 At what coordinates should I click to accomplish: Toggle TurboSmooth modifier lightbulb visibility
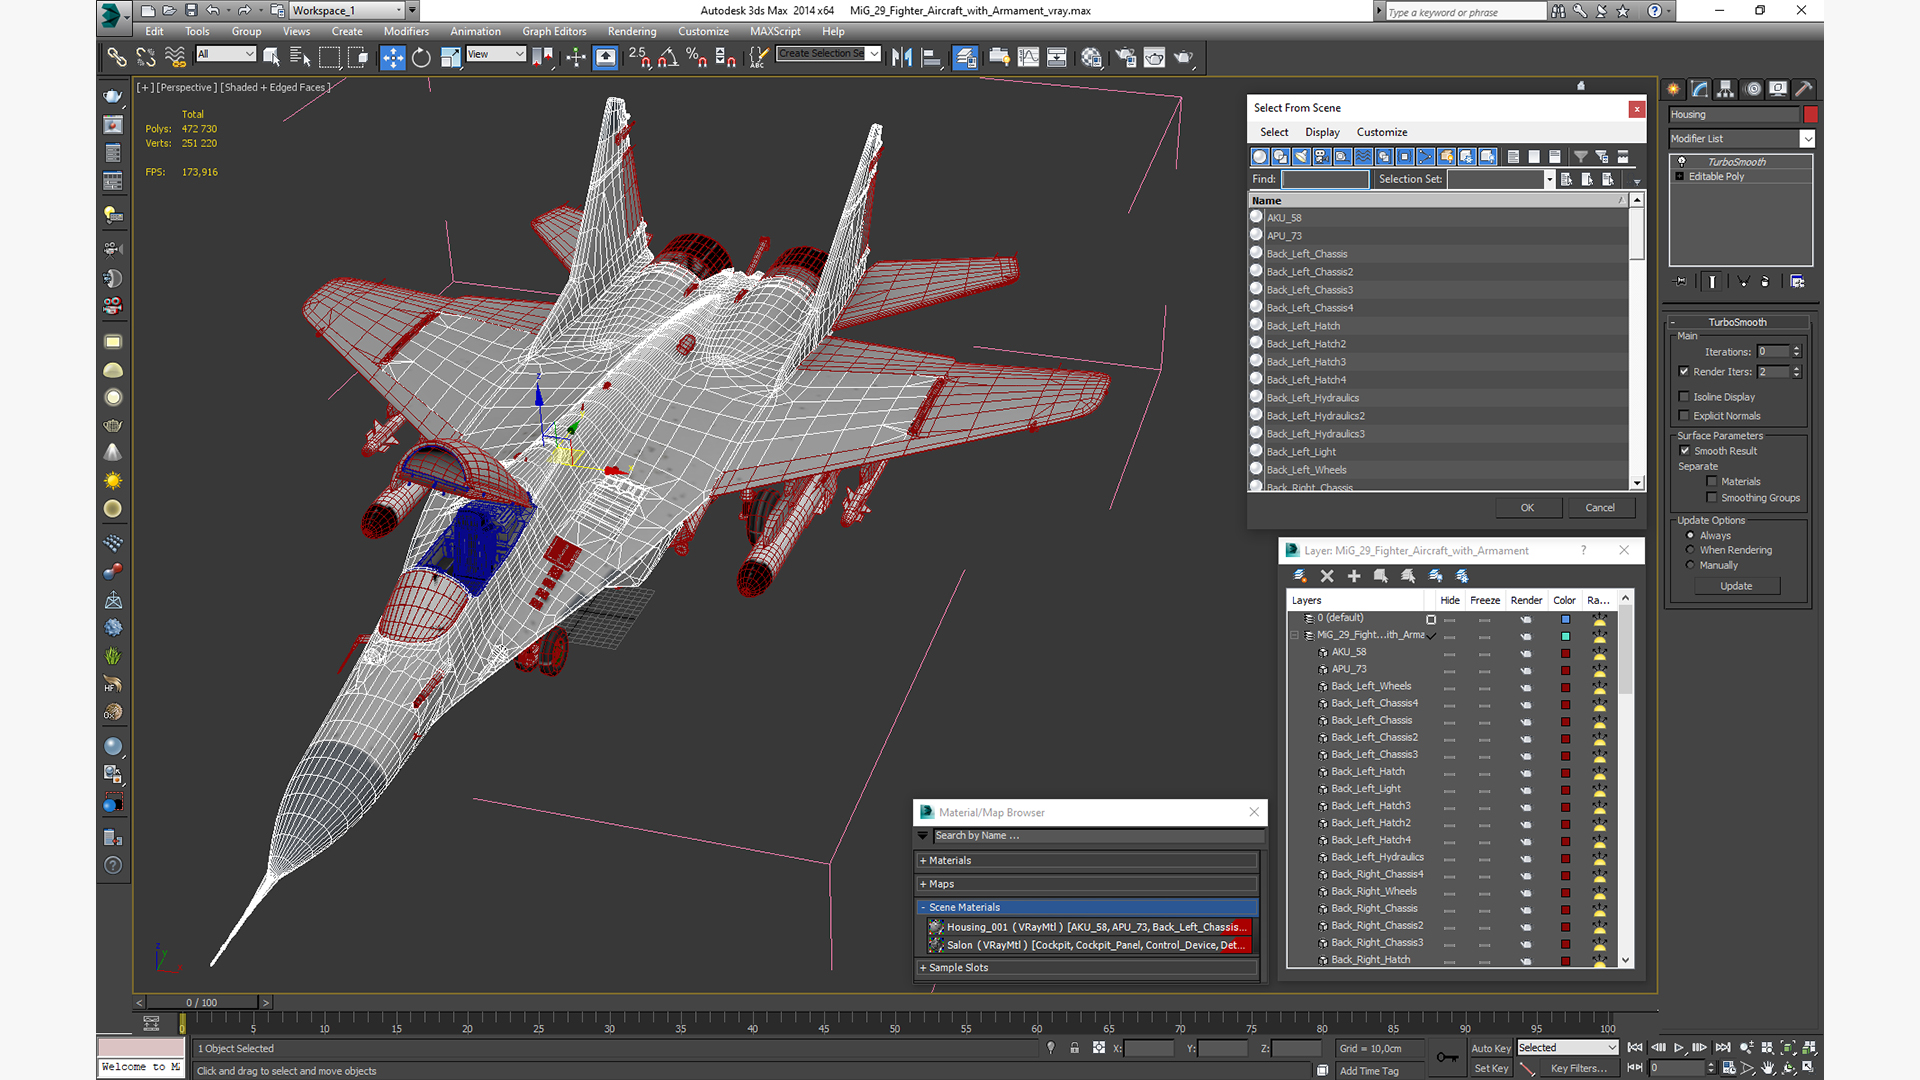[1681, 162]
